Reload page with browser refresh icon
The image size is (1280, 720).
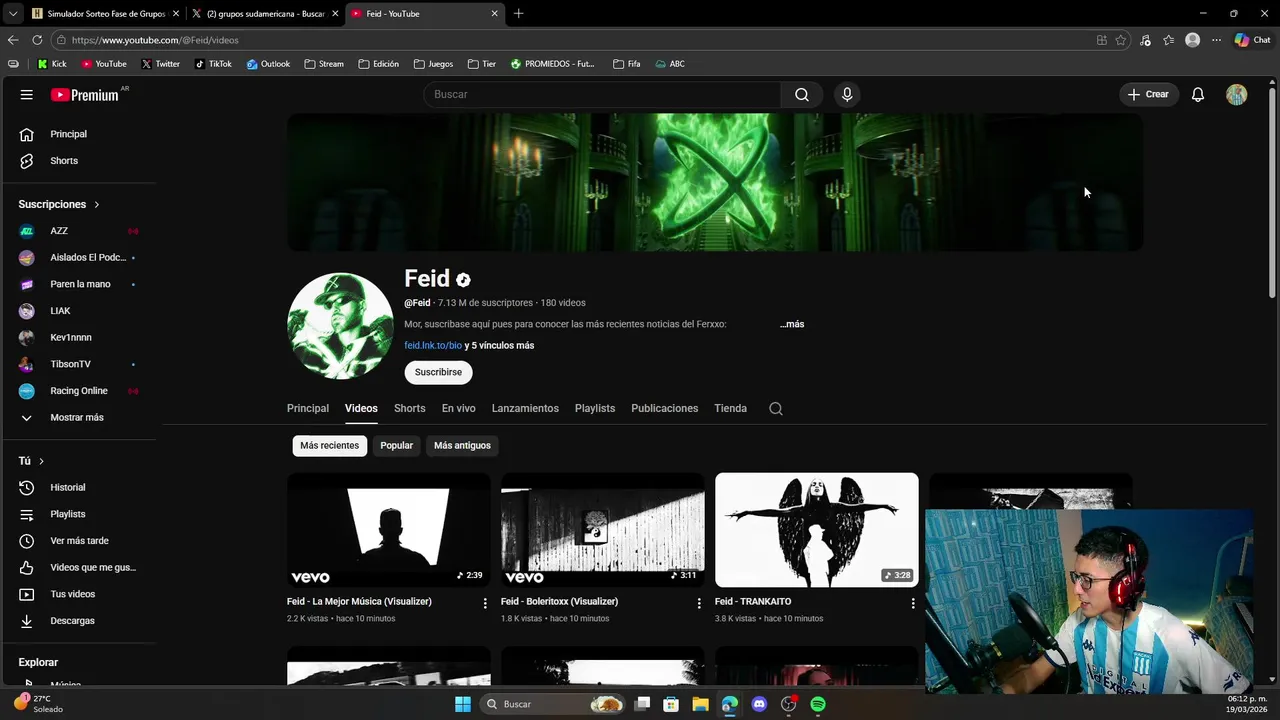pos(37,40)
